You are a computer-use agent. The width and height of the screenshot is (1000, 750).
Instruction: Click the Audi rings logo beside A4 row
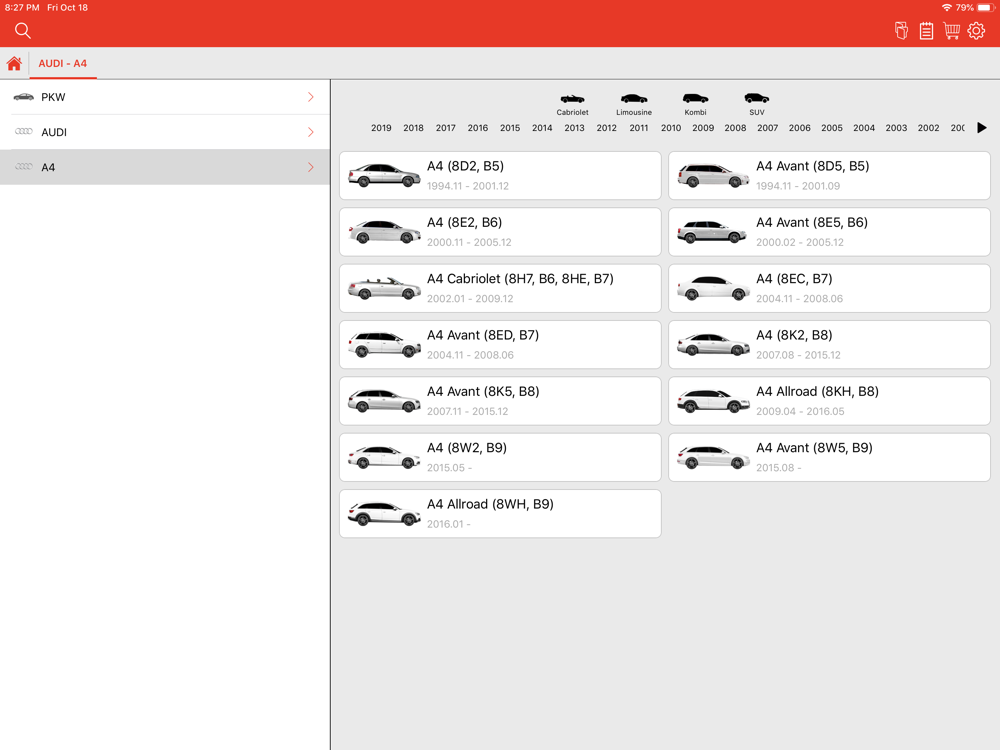(24, 167)
